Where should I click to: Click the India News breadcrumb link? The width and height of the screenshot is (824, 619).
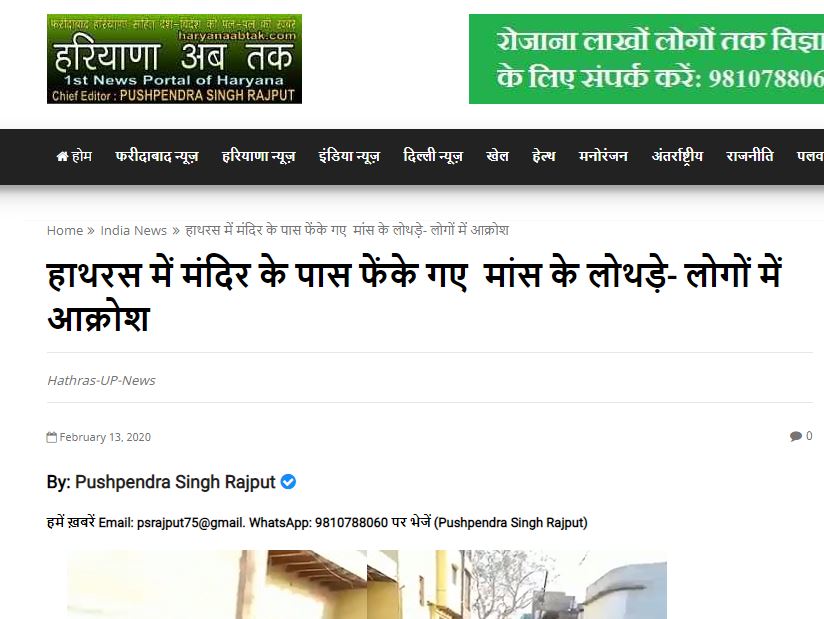(x=133, y=230)
